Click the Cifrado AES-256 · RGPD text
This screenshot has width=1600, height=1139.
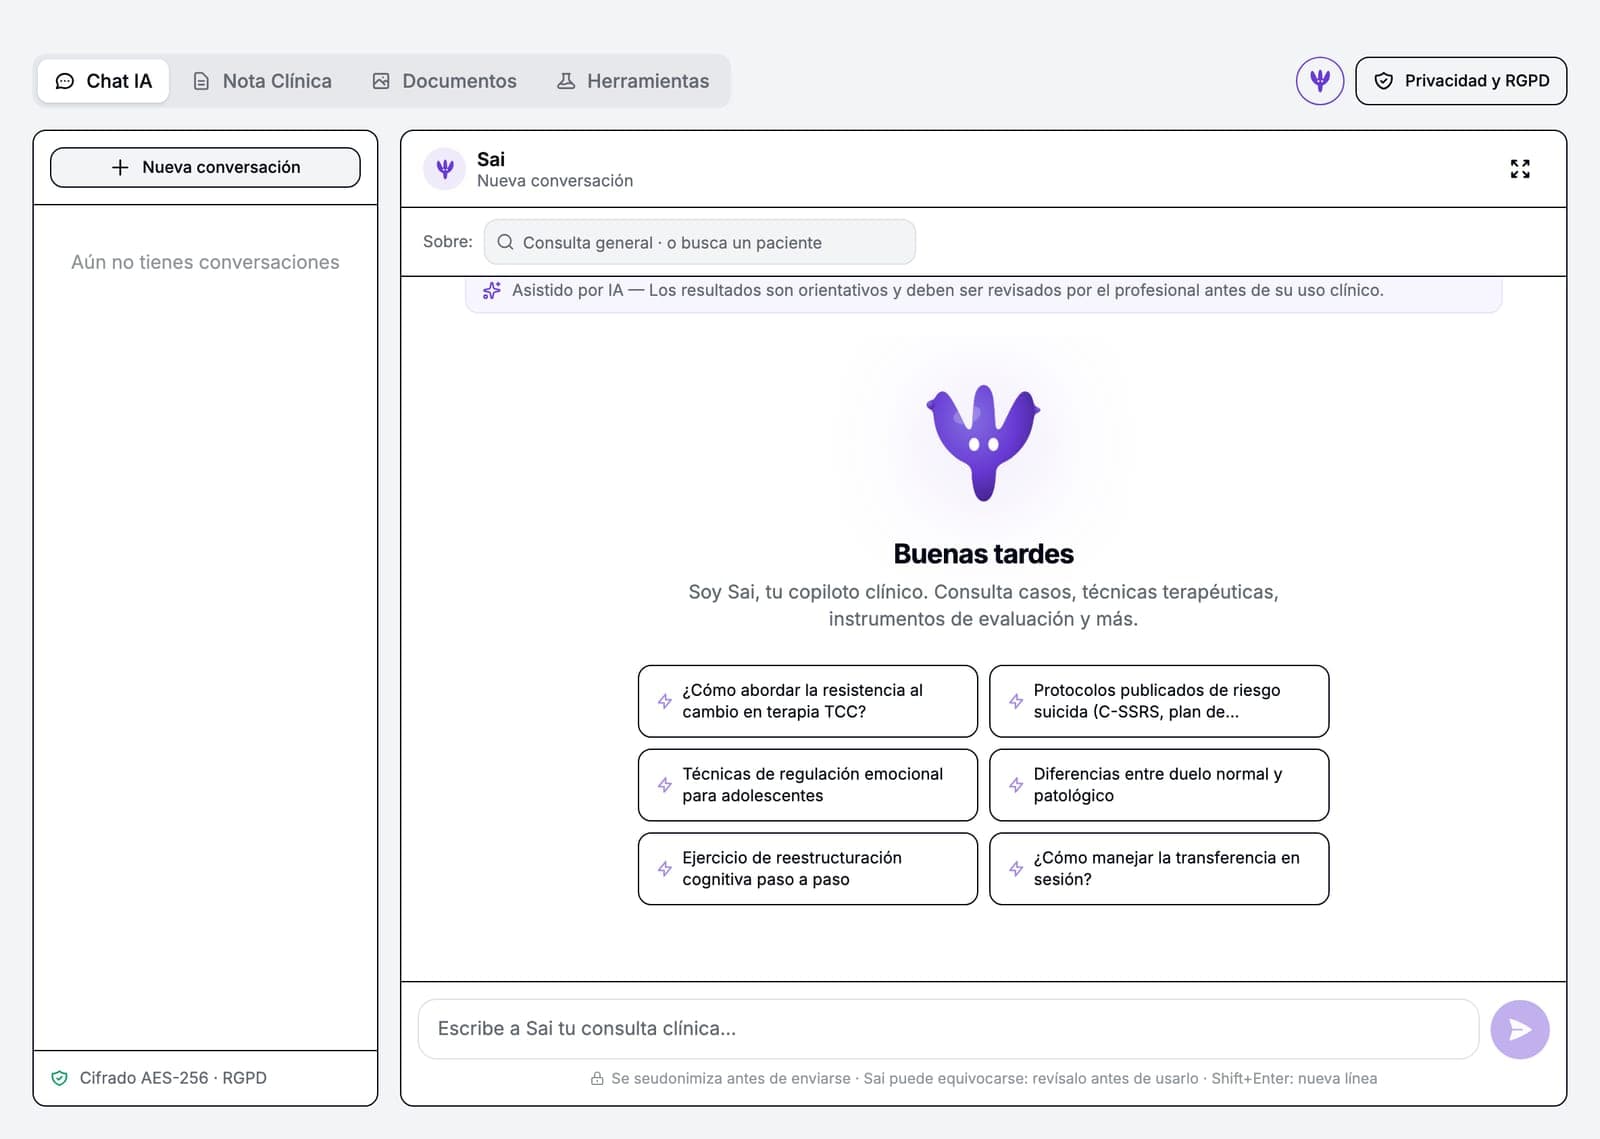coord(173,1078)
